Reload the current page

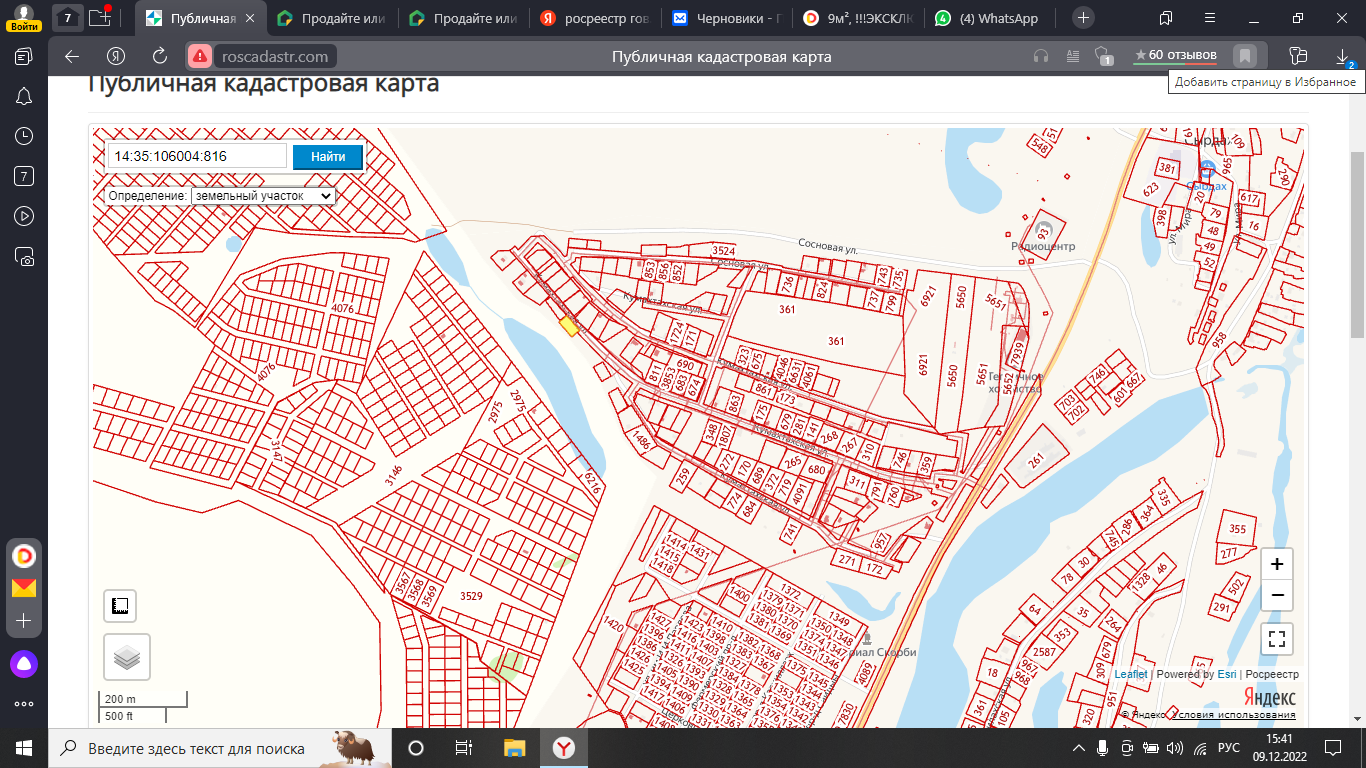pyautogui.click(x=160, y=56)
